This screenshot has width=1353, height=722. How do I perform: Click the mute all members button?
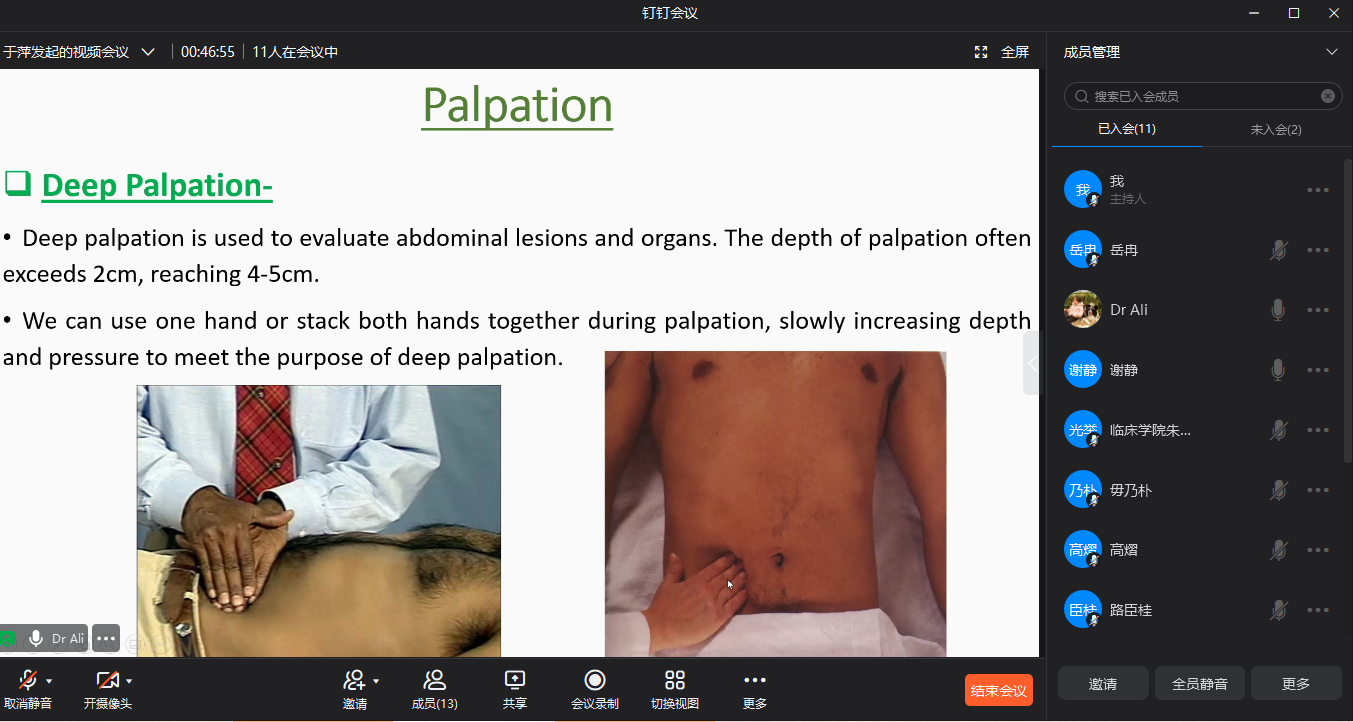coord(1199,684)
